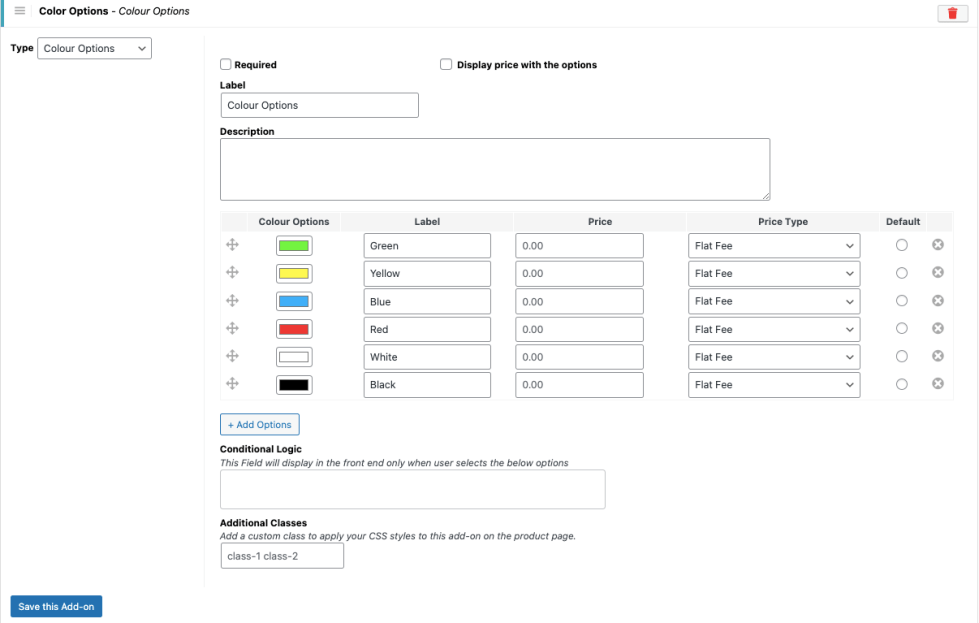The image size is (979, 623).
Task: Click the price field in the Green row
Action: pyautogui.click(x=579, y=245)
